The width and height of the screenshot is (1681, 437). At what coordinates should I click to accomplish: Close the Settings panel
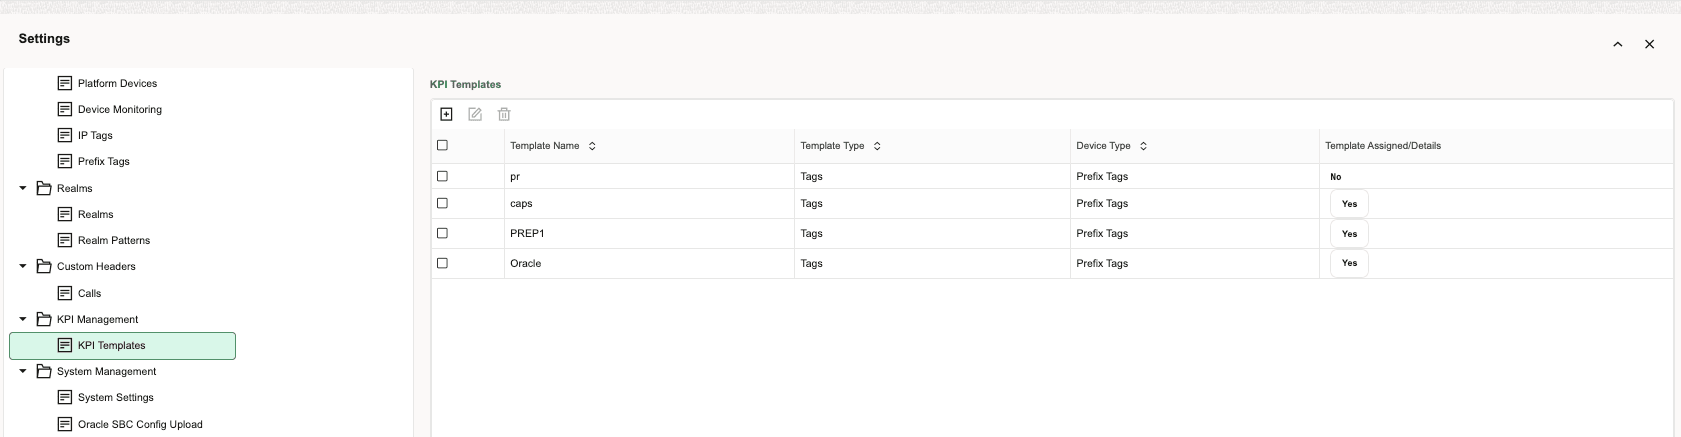[1649, 44]
